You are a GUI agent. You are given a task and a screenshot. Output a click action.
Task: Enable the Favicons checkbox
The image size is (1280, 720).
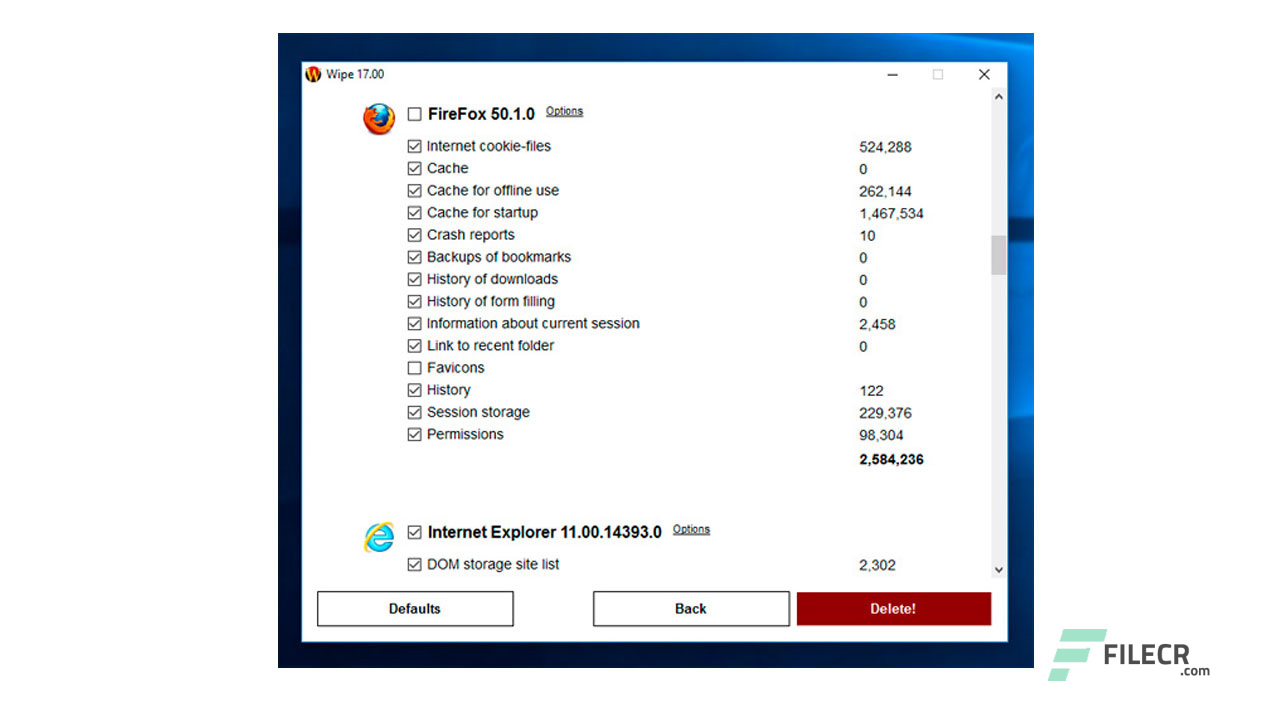pyautogui.click(x=414, y=368)
